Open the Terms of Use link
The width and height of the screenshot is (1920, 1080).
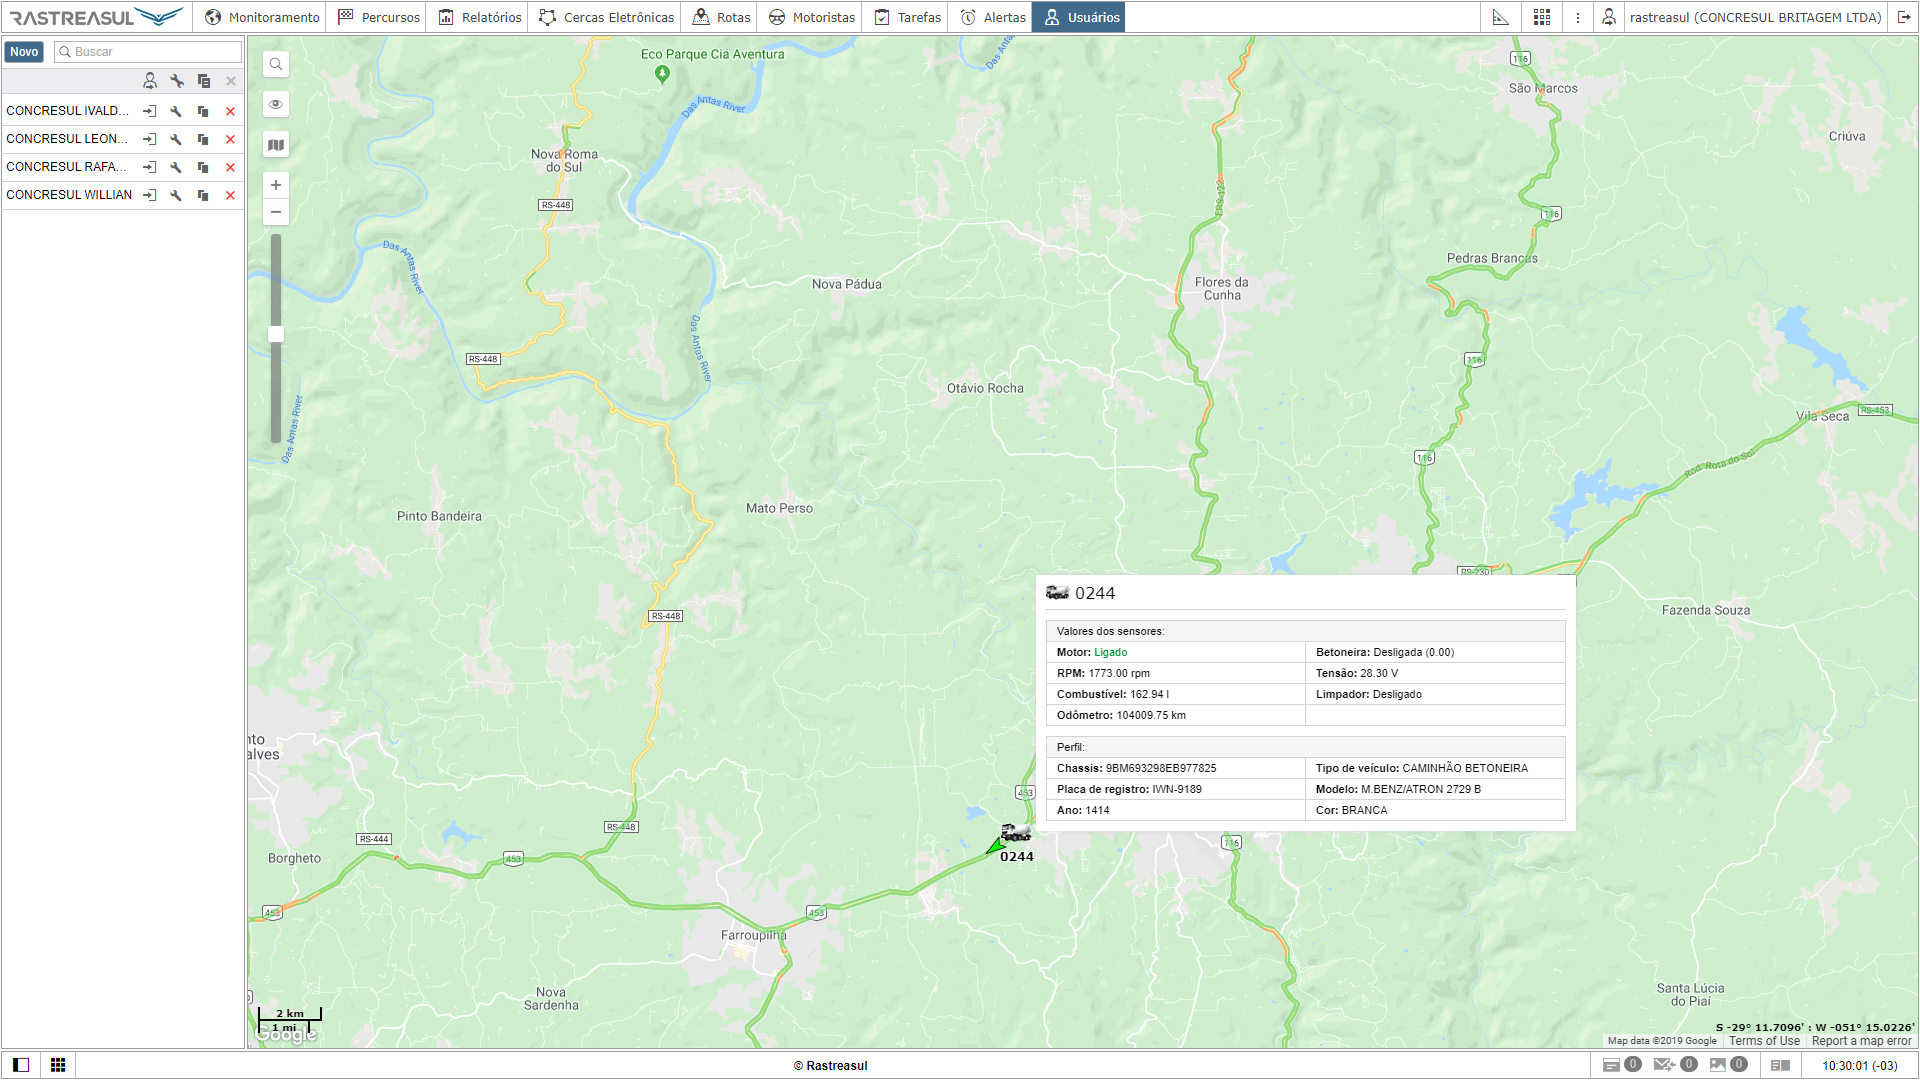click(1764, 1041)
